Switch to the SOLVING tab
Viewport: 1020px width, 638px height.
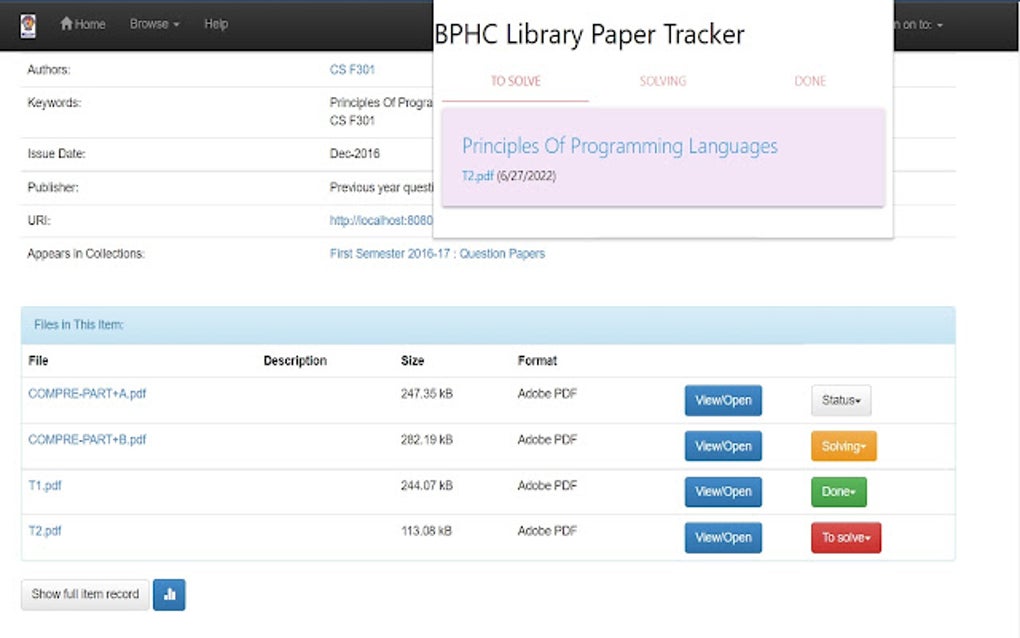pos(662,81)
